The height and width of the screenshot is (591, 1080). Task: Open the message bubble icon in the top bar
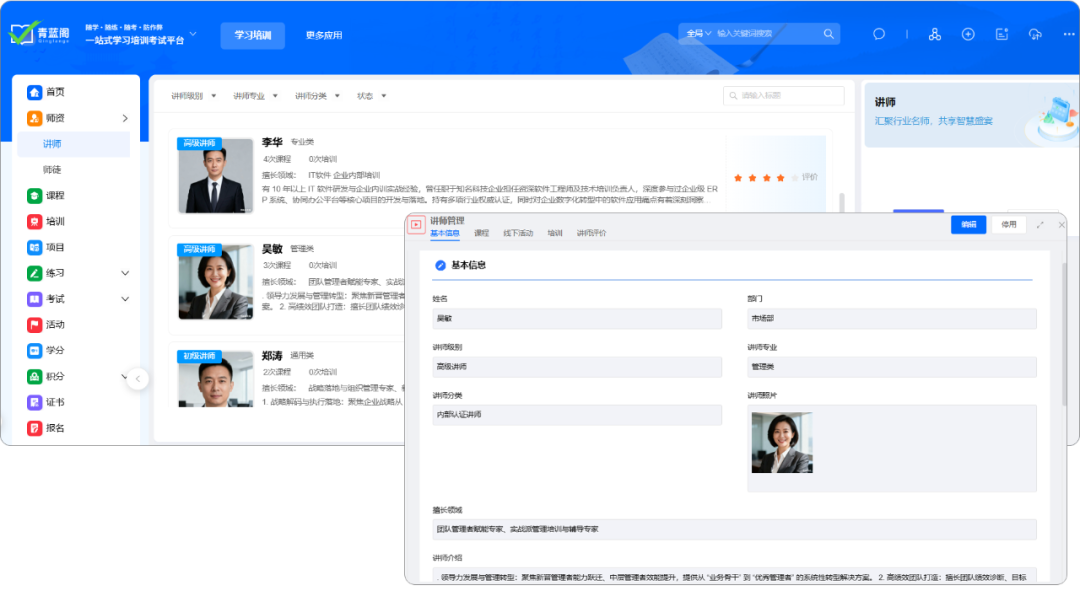(x=878, y=33)
